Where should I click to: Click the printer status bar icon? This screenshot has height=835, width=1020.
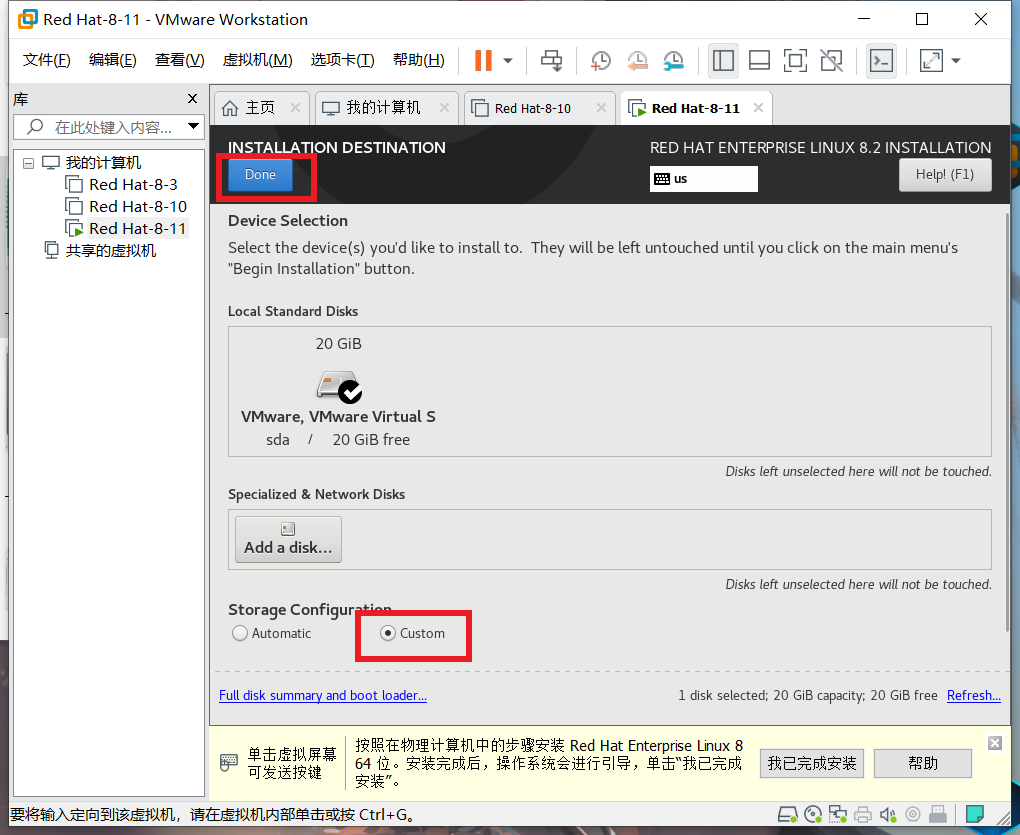[863, 814]
